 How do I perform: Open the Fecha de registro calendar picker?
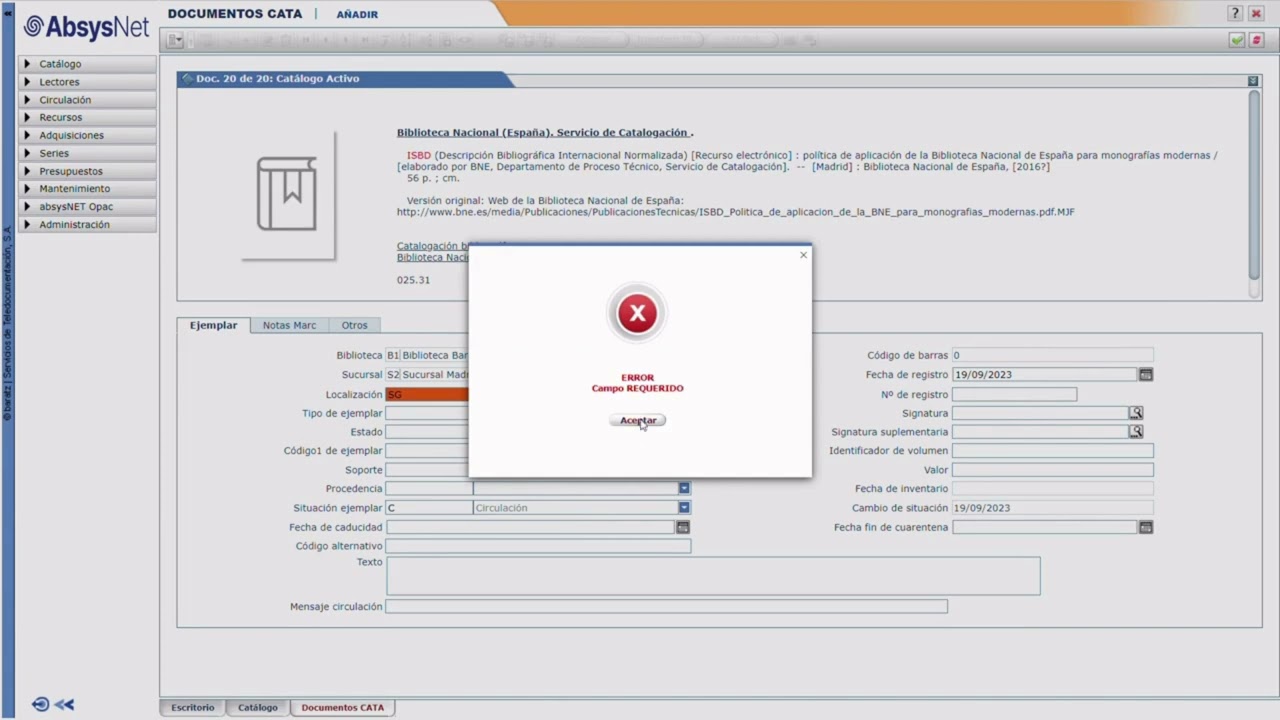click(1146, 374)
